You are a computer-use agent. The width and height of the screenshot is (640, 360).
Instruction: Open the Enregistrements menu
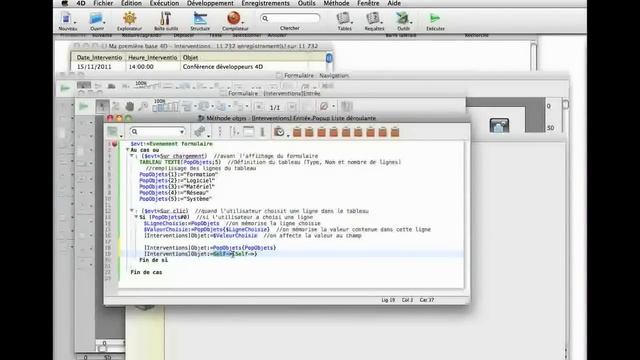[265, 3]
